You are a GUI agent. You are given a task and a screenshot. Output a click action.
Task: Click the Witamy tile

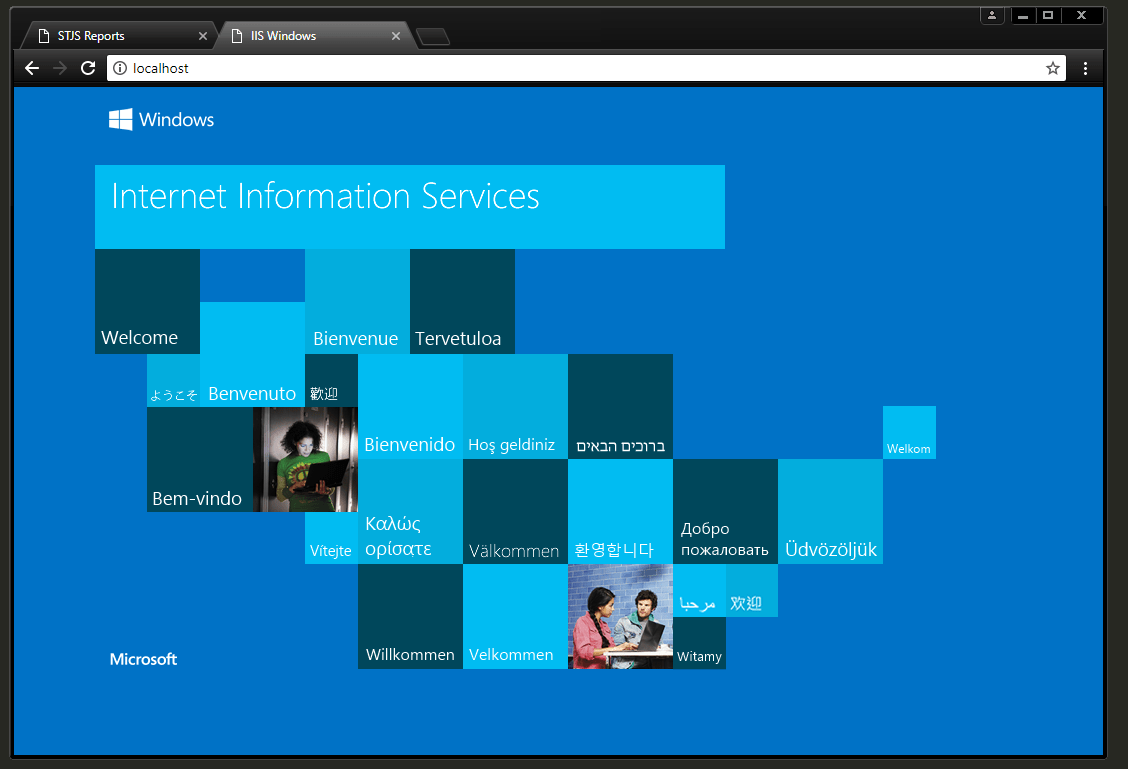(x=699, y=643)
